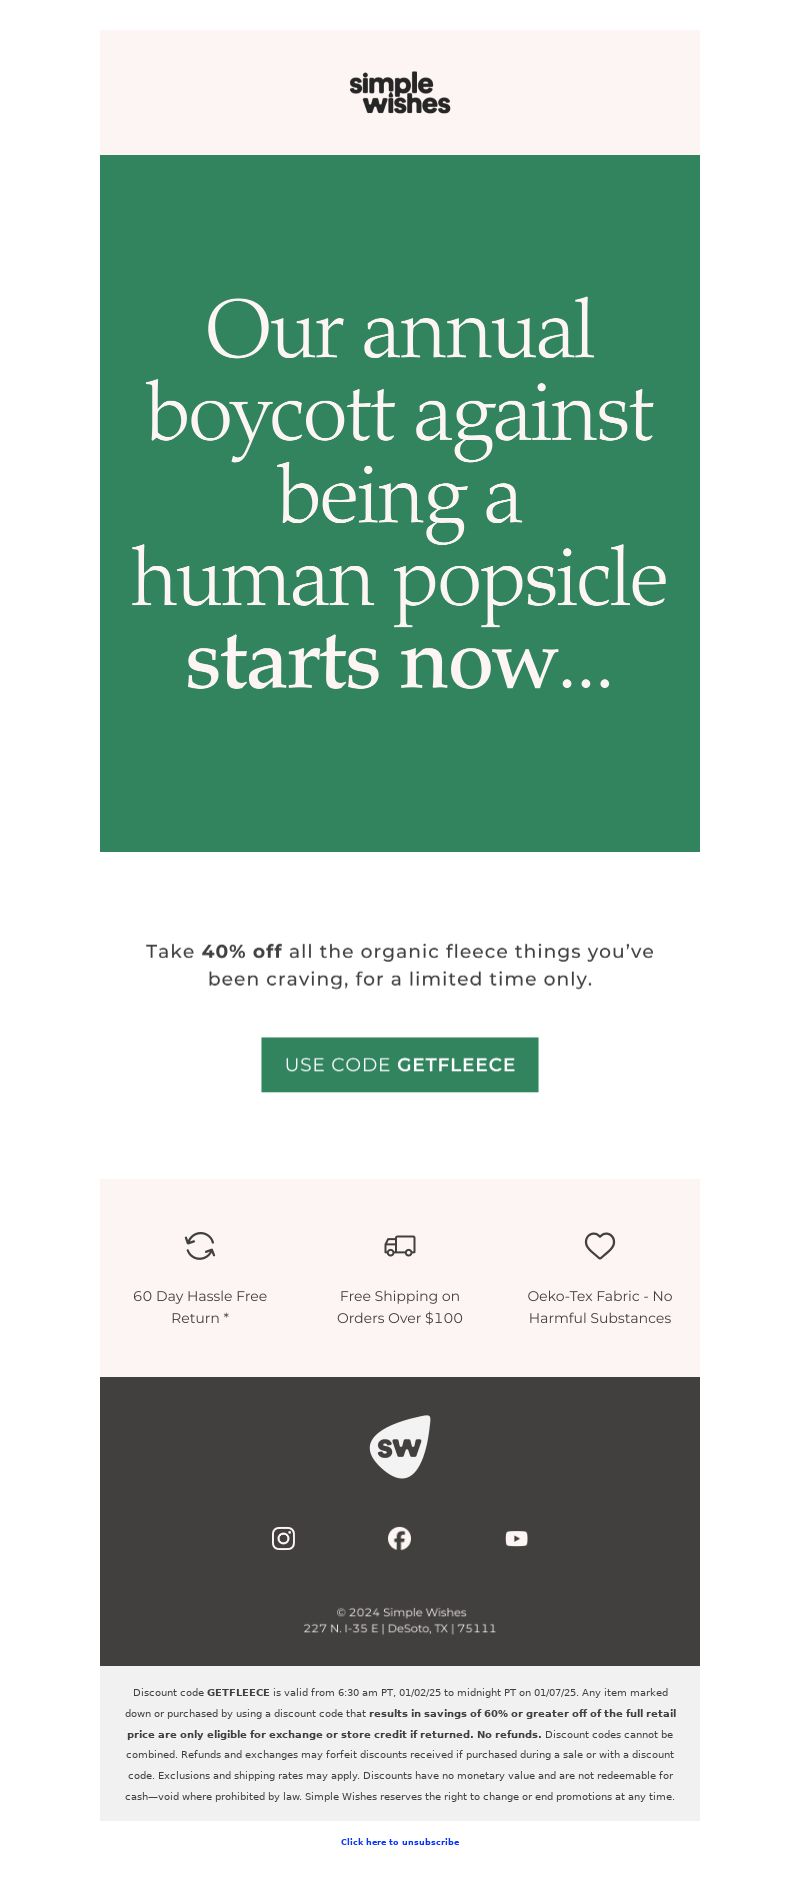
Task: Click the circular arrows return icon
Action: coord(200,1246)
